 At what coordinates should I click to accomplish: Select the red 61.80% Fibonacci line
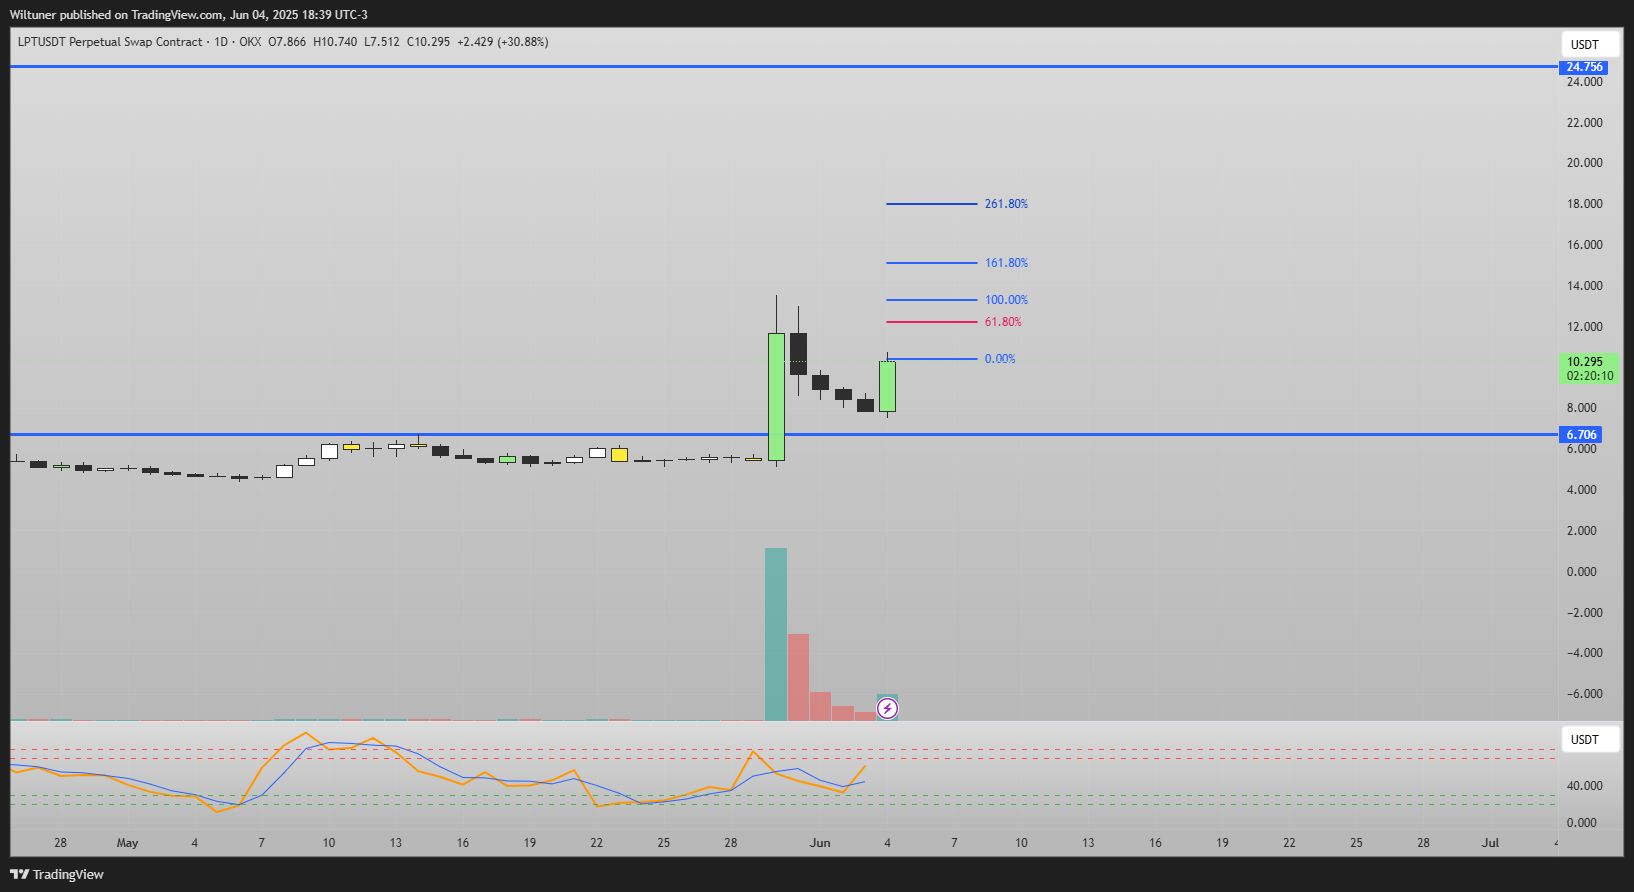[932, 322]
